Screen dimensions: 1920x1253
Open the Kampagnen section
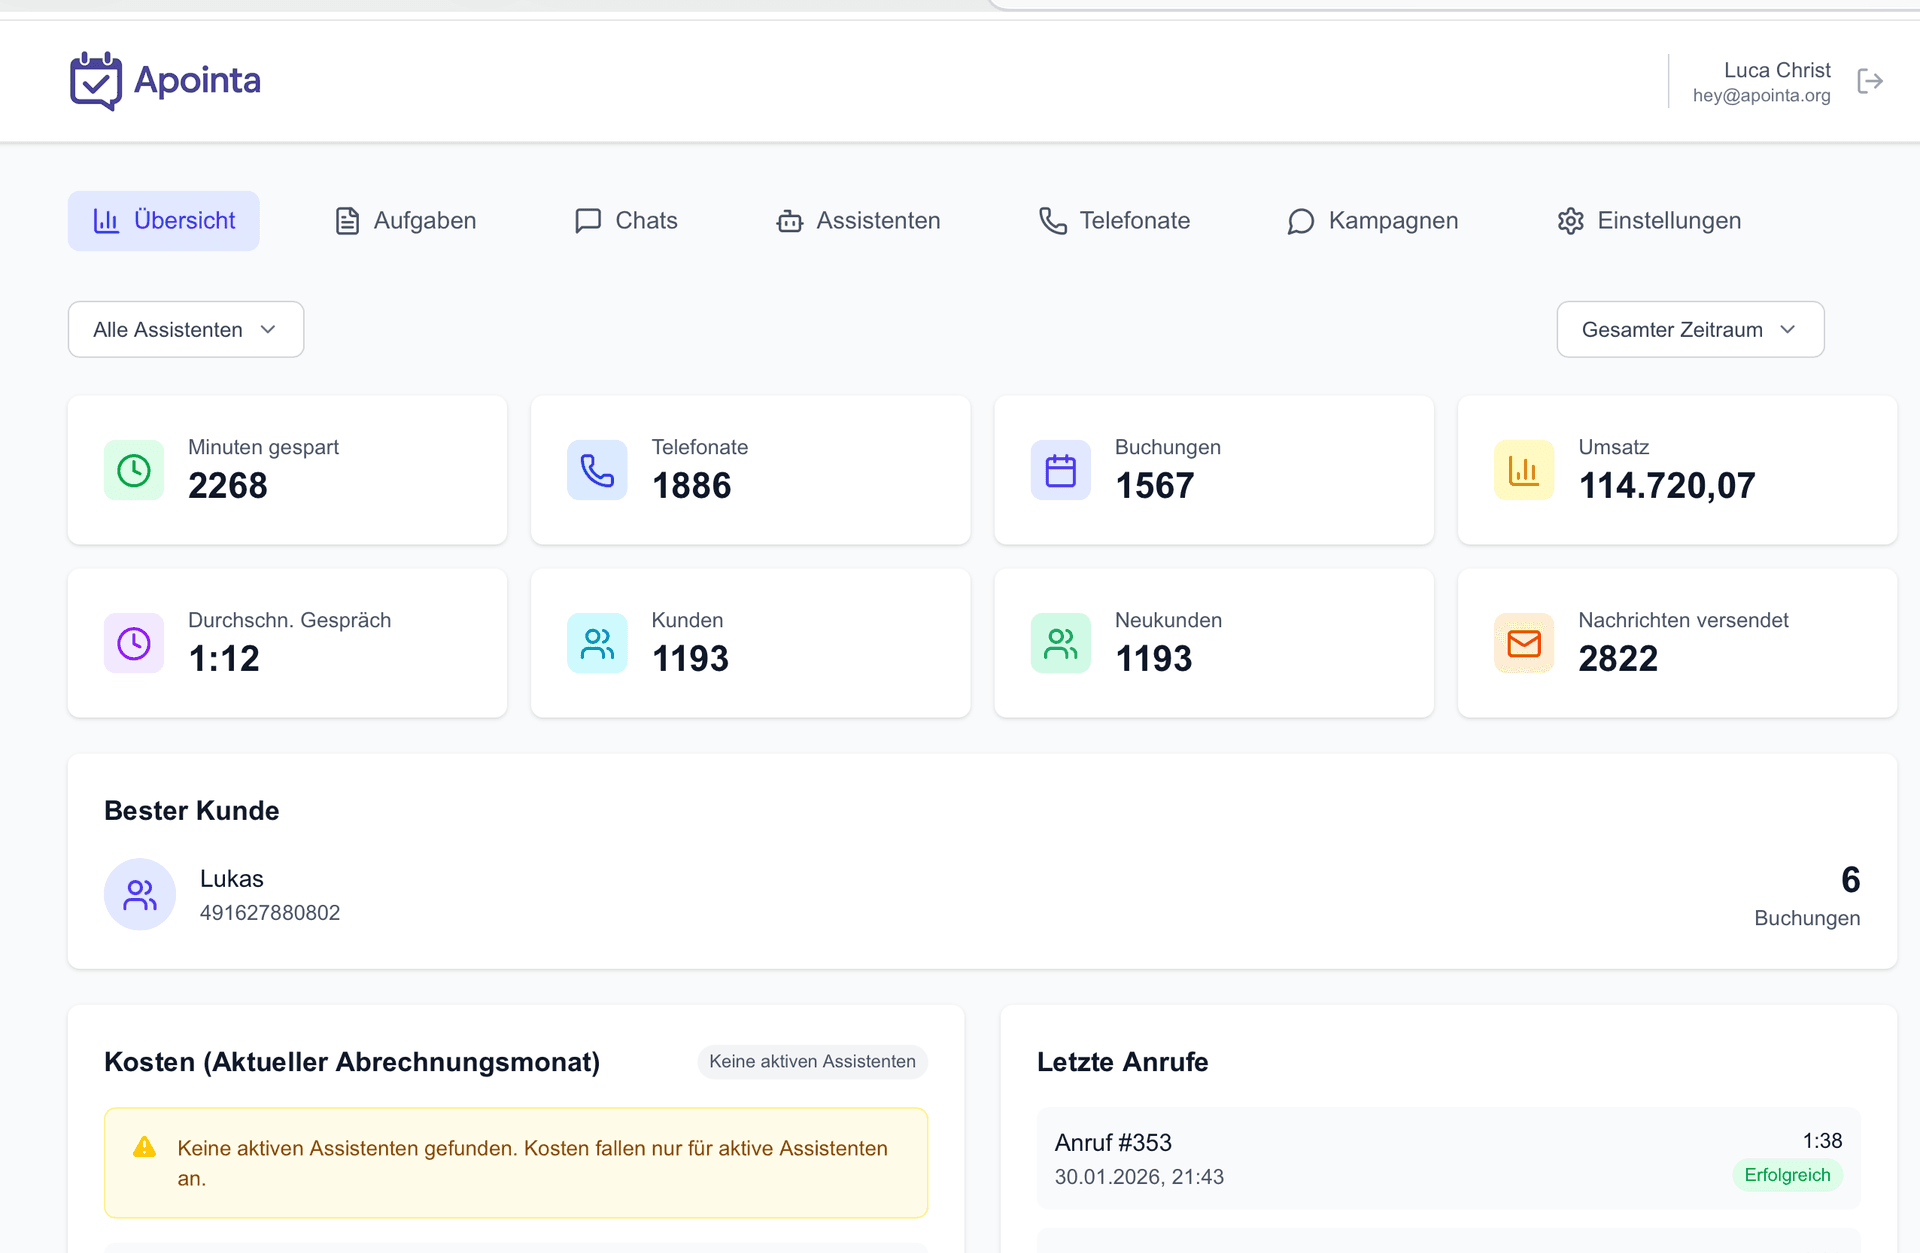[x=1372, y=221]
